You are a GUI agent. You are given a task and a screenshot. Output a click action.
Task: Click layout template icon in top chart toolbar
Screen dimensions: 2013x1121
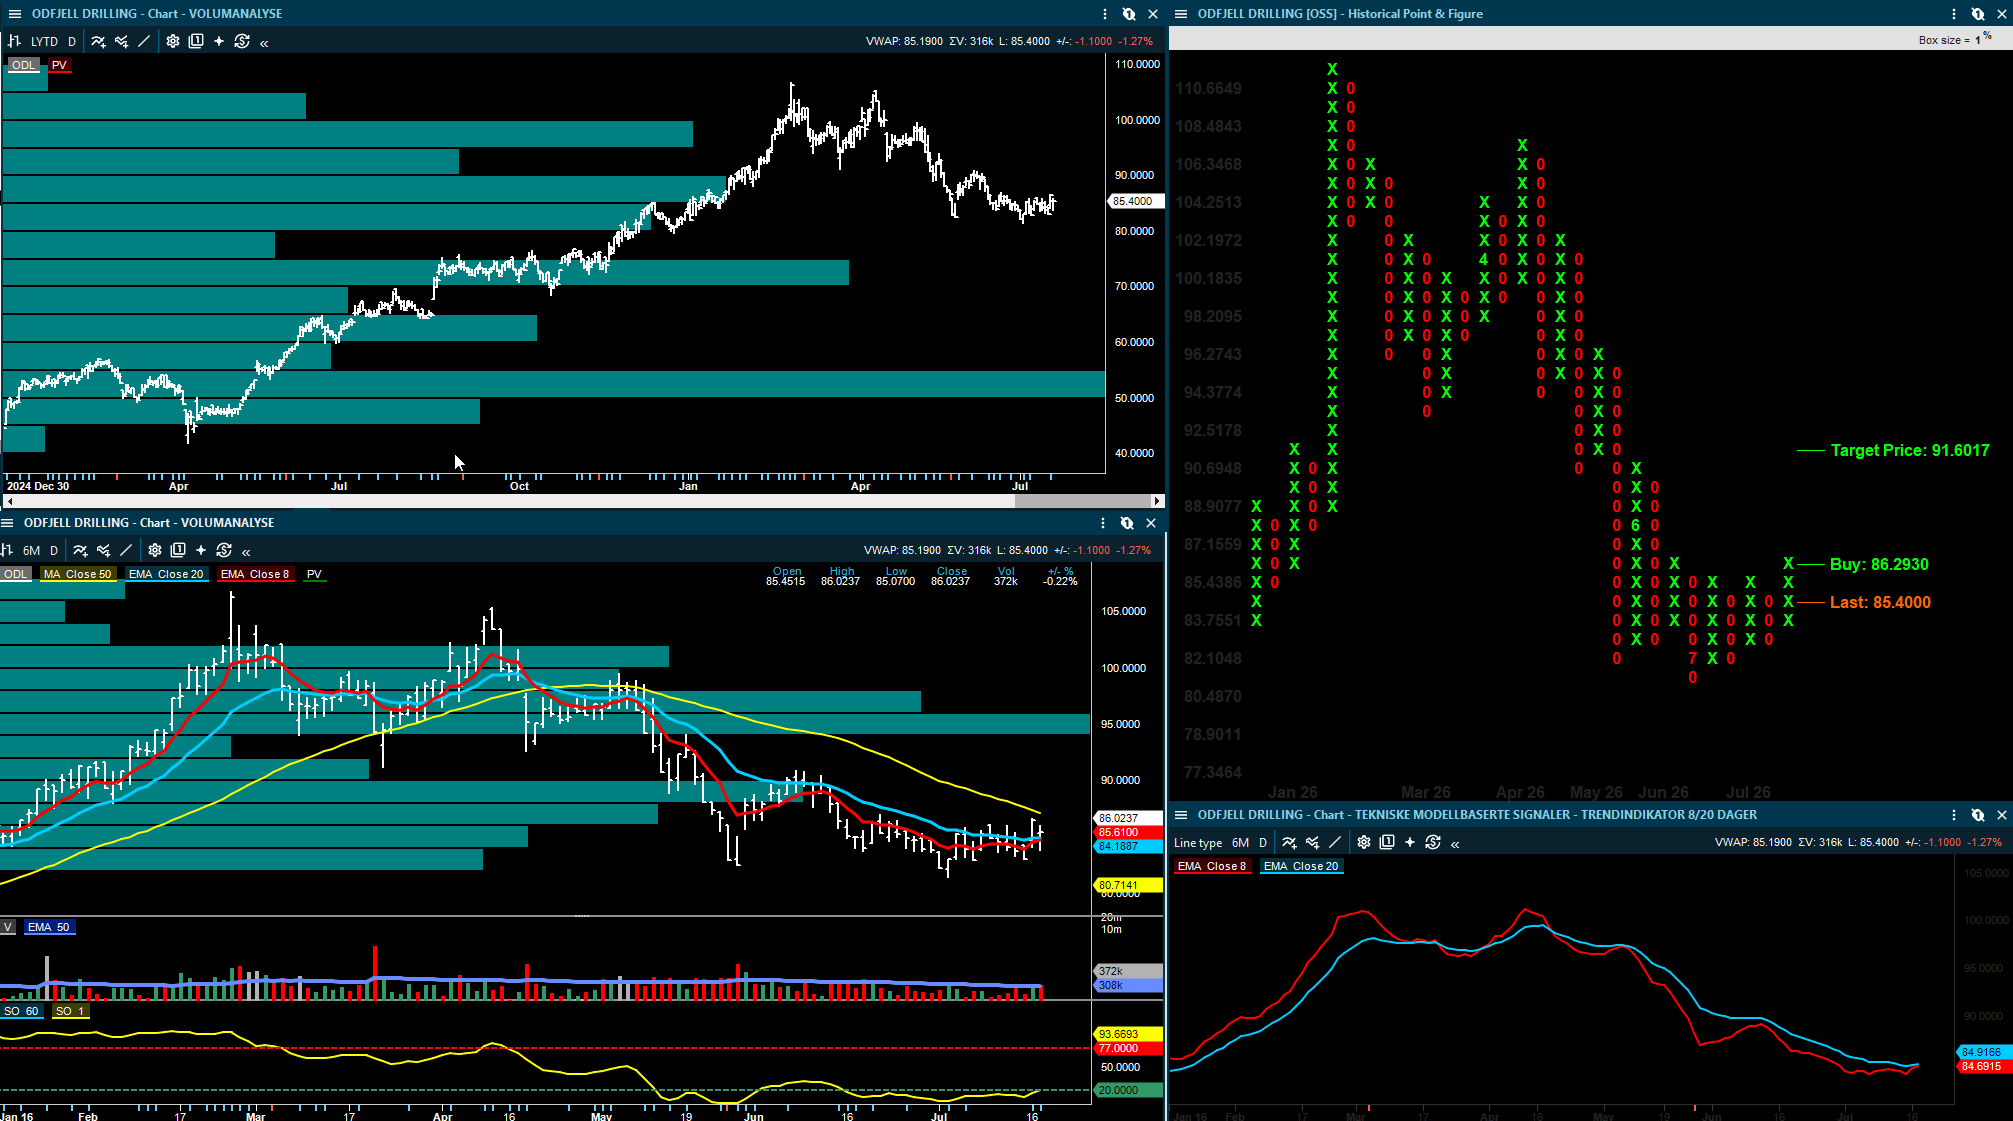196,41
